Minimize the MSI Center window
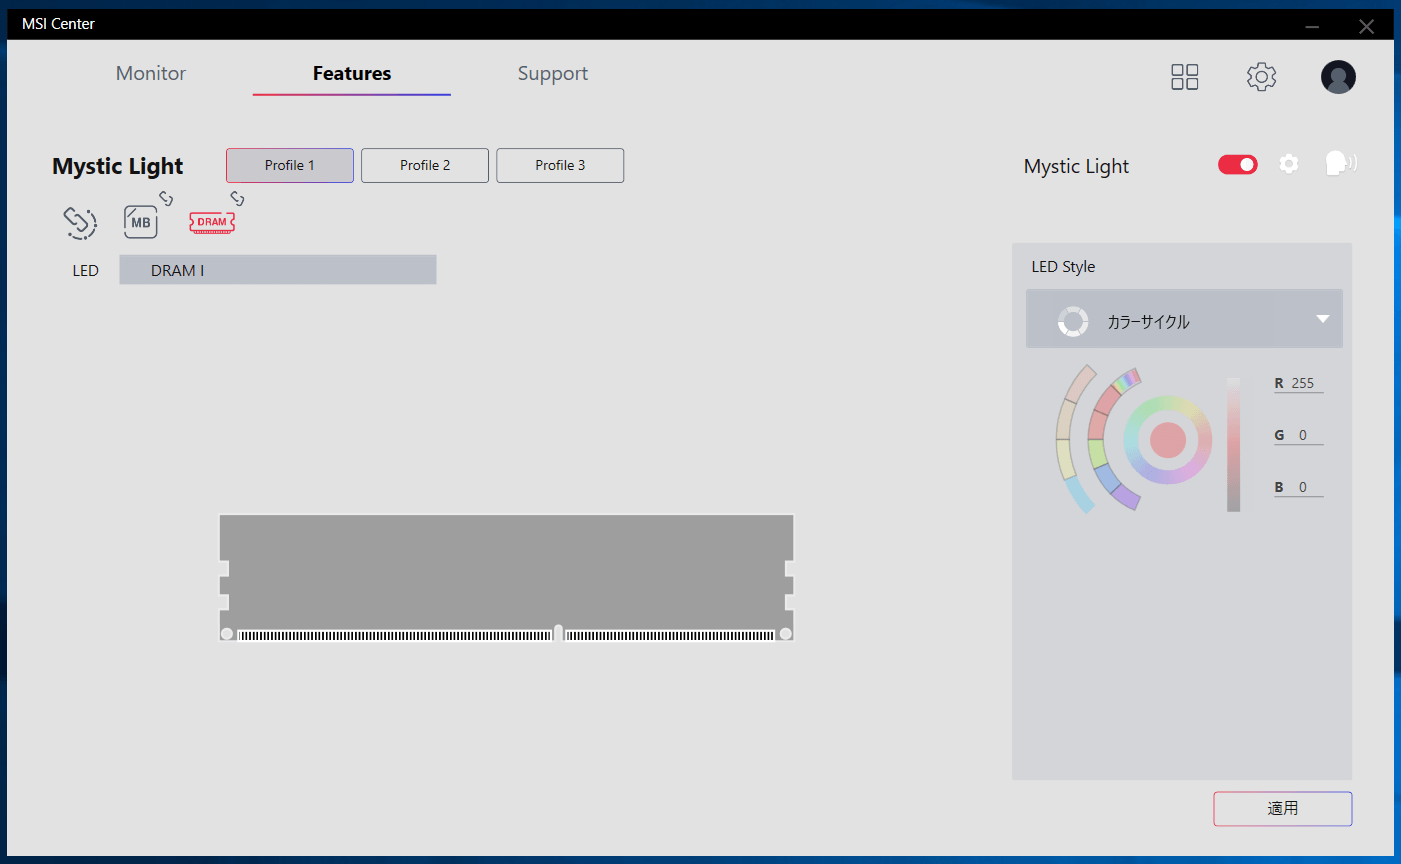1401x864 pixels. (x=1312, y=26)
